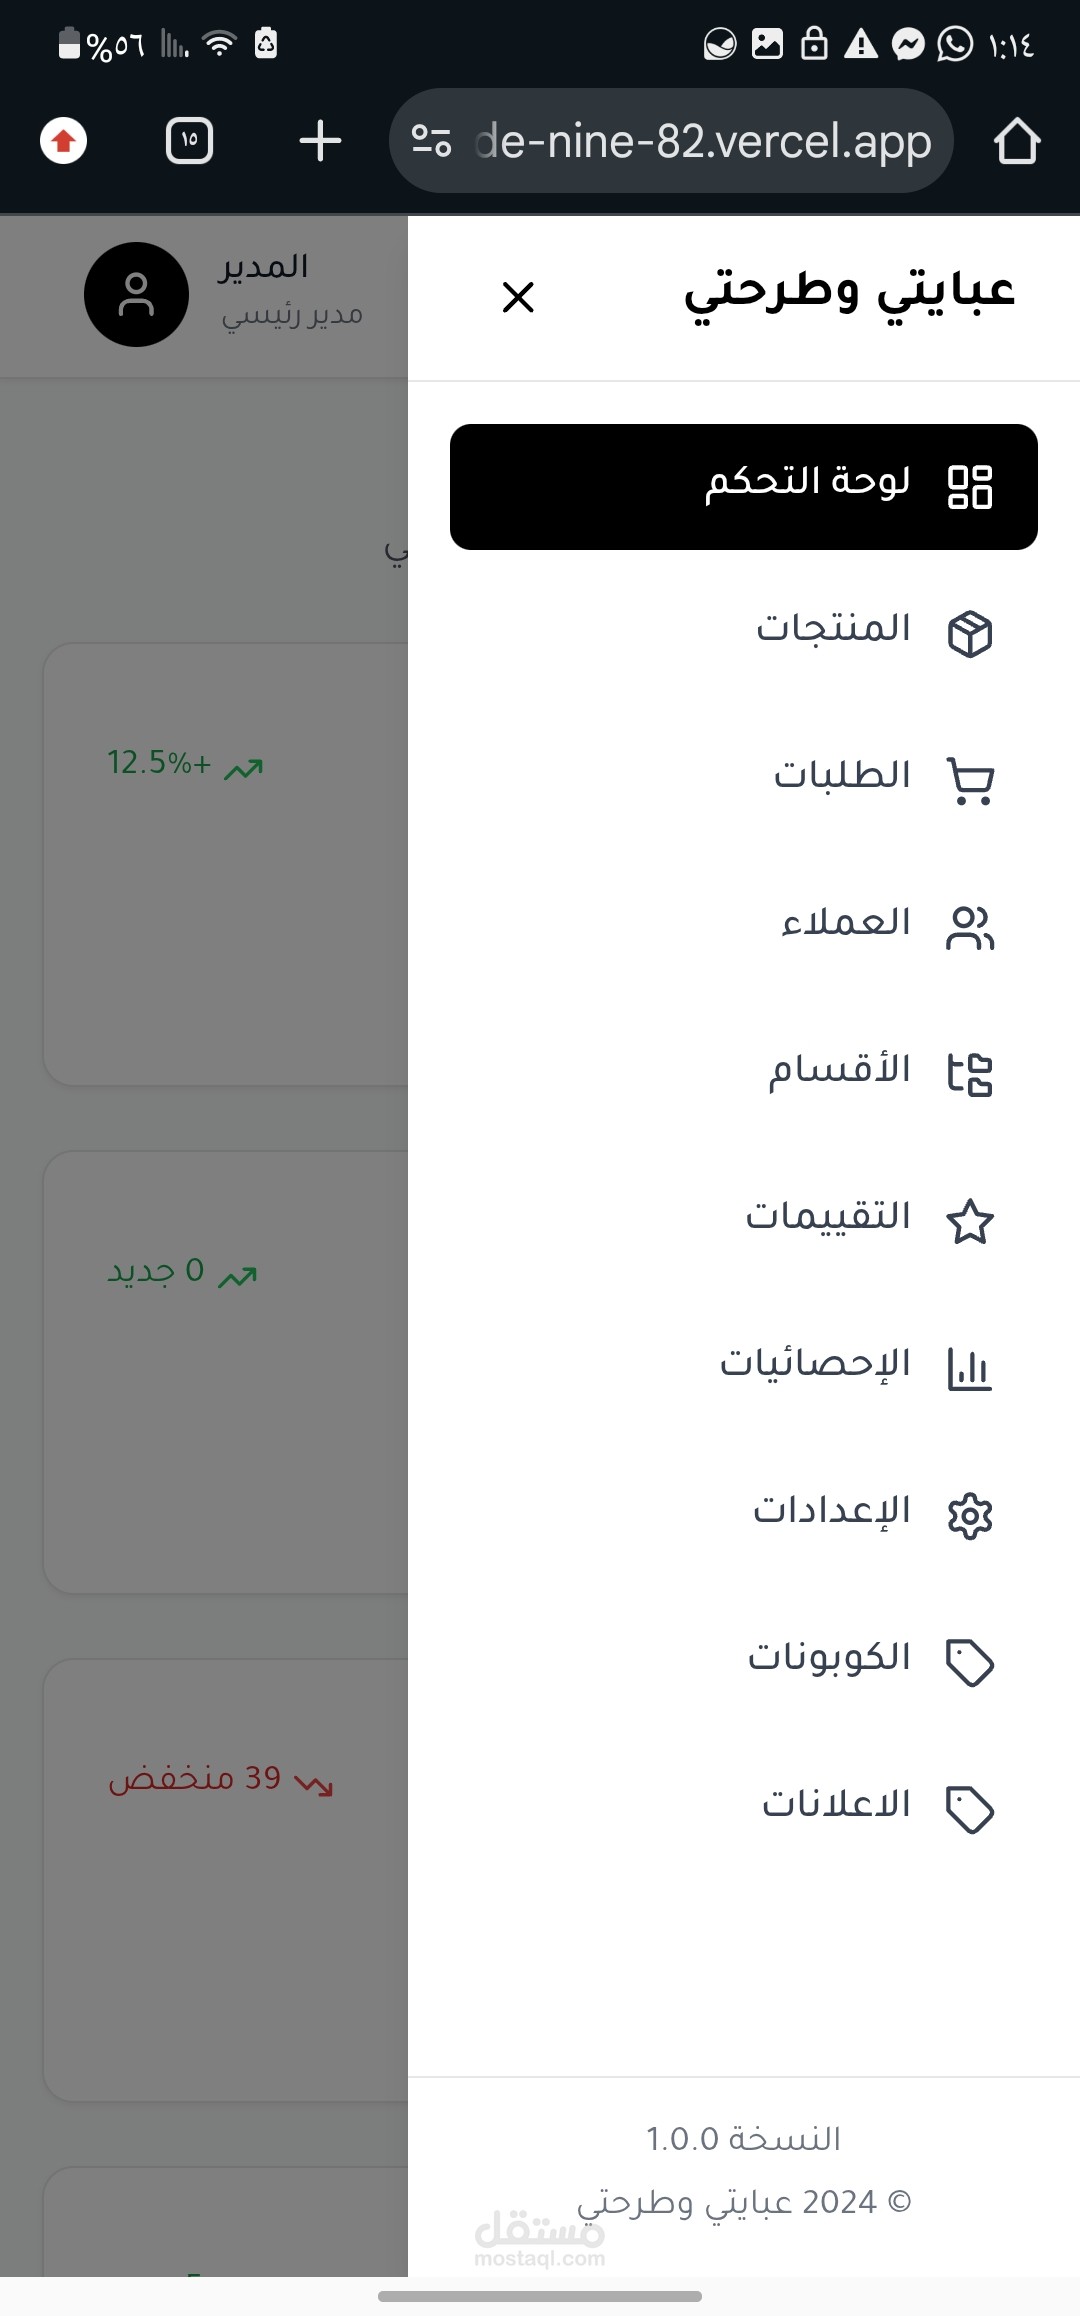Click the box icon next to المنتجات
This screenshot has height=2316, width=1080.
969,633
